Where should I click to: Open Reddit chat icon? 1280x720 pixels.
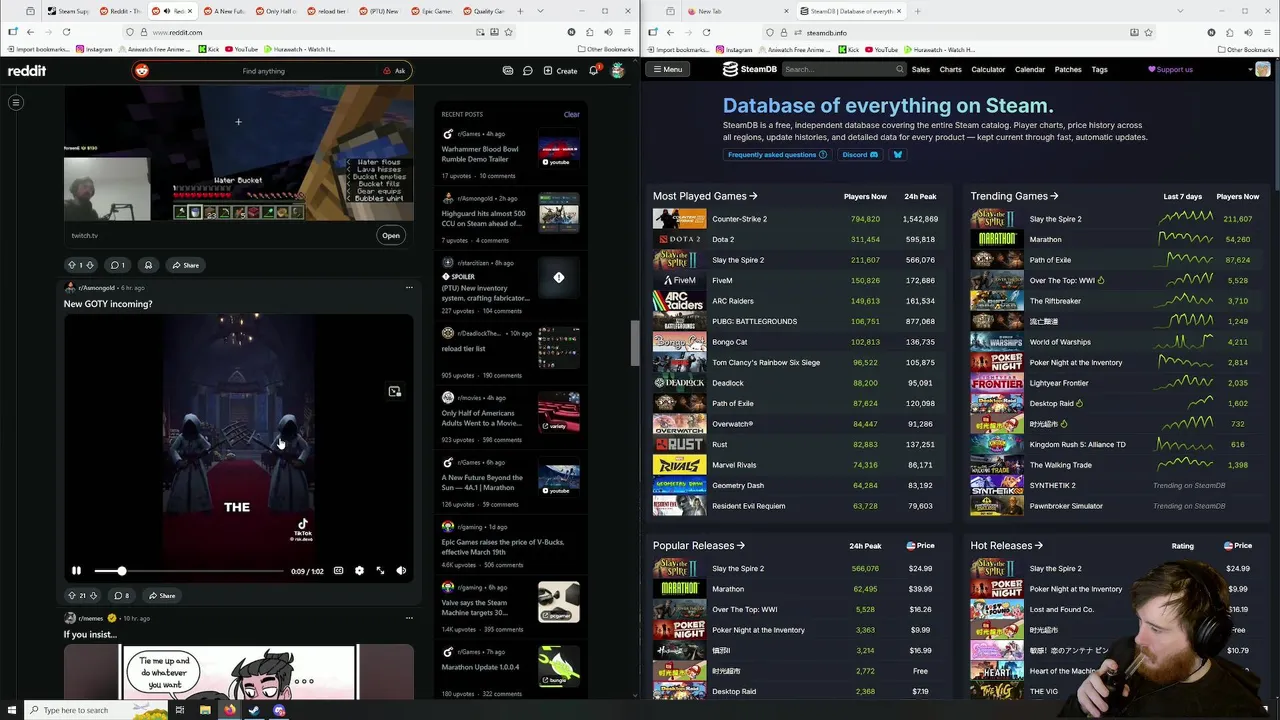(x=527, y=71)
